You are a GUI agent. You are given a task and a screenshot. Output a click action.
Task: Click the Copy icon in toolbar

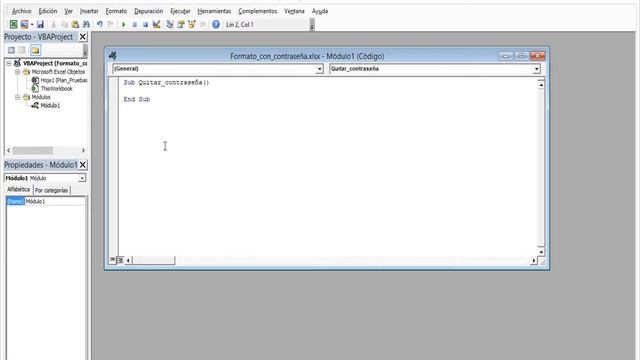[64, 24]
